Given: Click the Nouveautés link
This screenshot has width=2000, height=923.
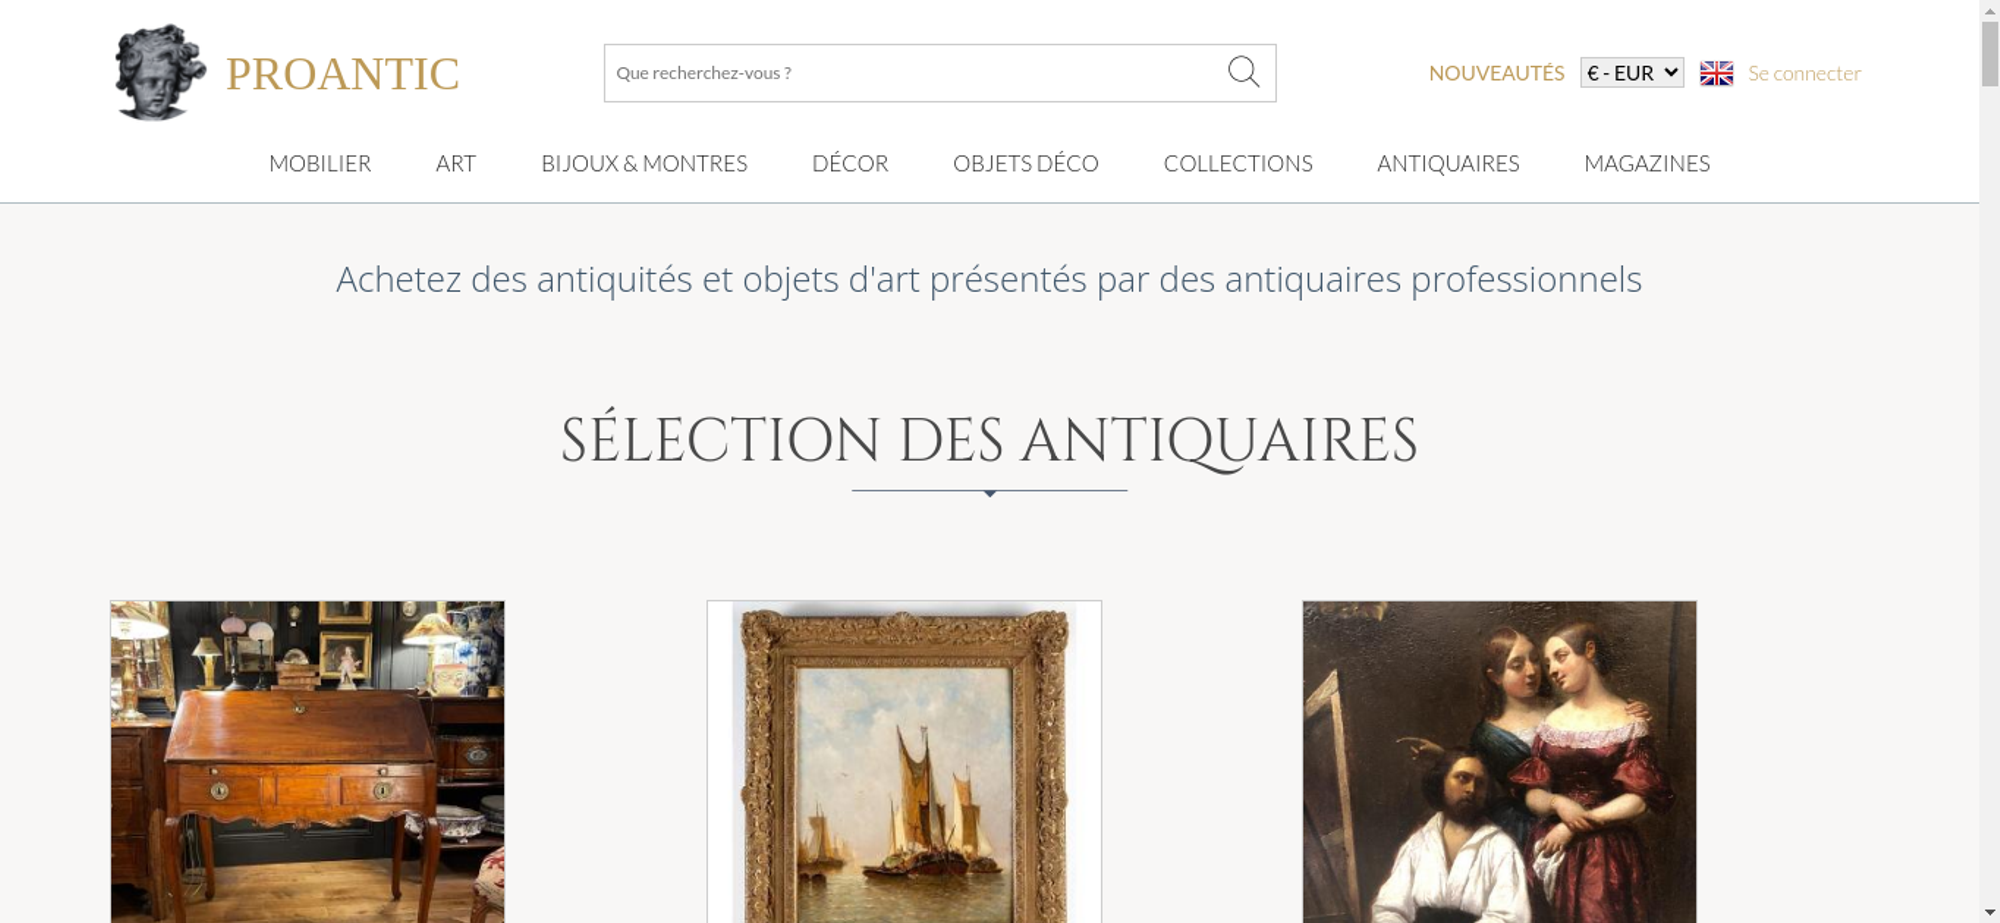Looking at the screenshot, I should coord(1496,73).
